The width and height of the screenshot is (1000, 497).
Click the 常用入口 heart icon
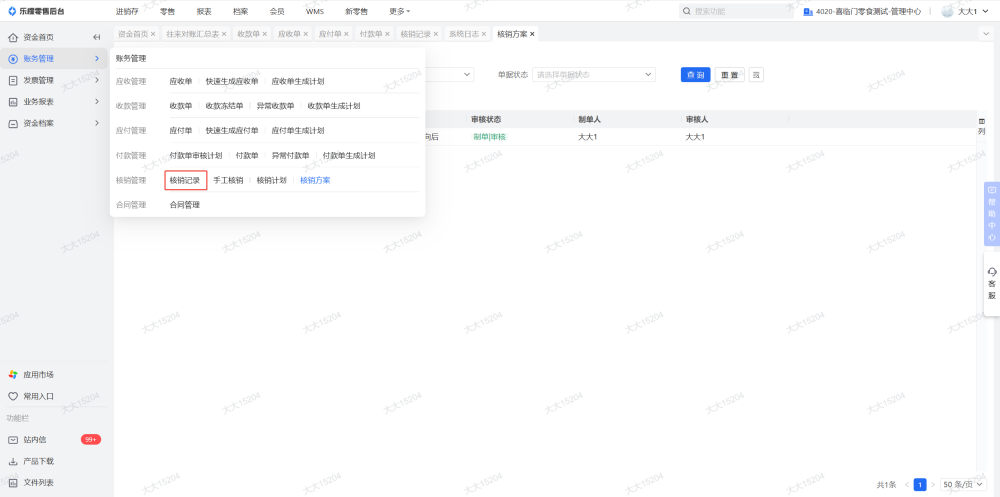(13, 396)
